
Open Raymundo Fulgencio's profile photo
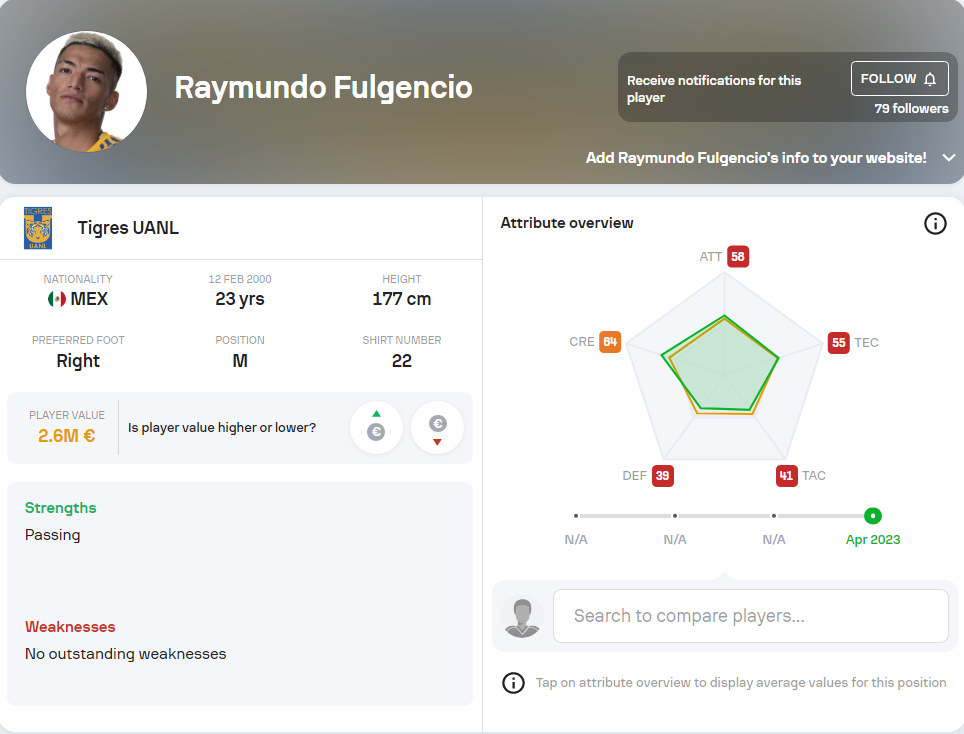point(87,92)
